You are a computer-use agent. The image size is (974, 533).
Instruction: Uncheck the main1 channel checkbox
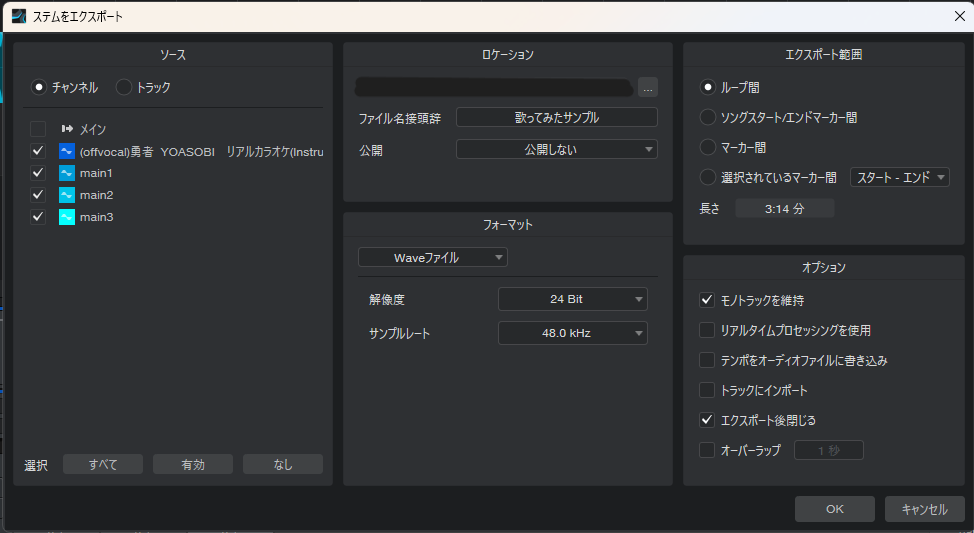click(38, 173)
